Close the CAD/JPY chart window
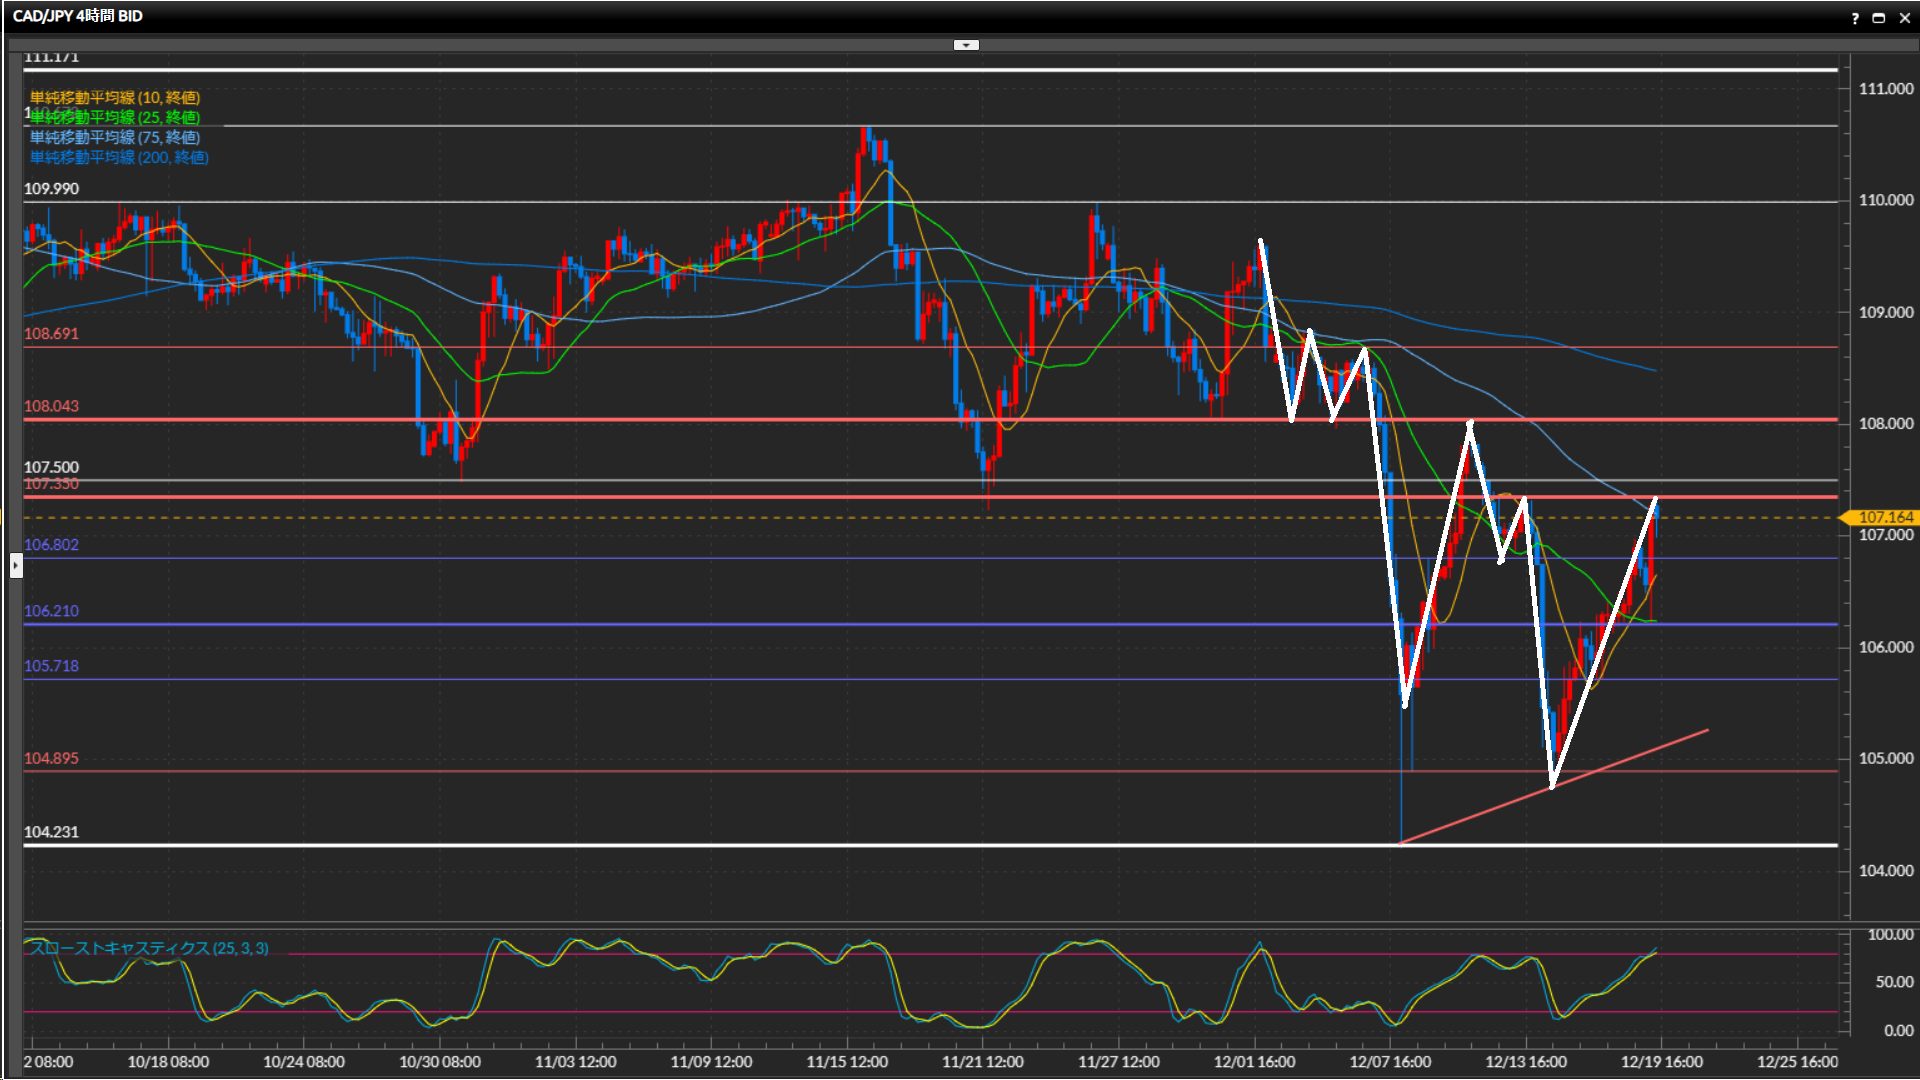Screen dimensions: 1920x1080 pos(1904,18)
